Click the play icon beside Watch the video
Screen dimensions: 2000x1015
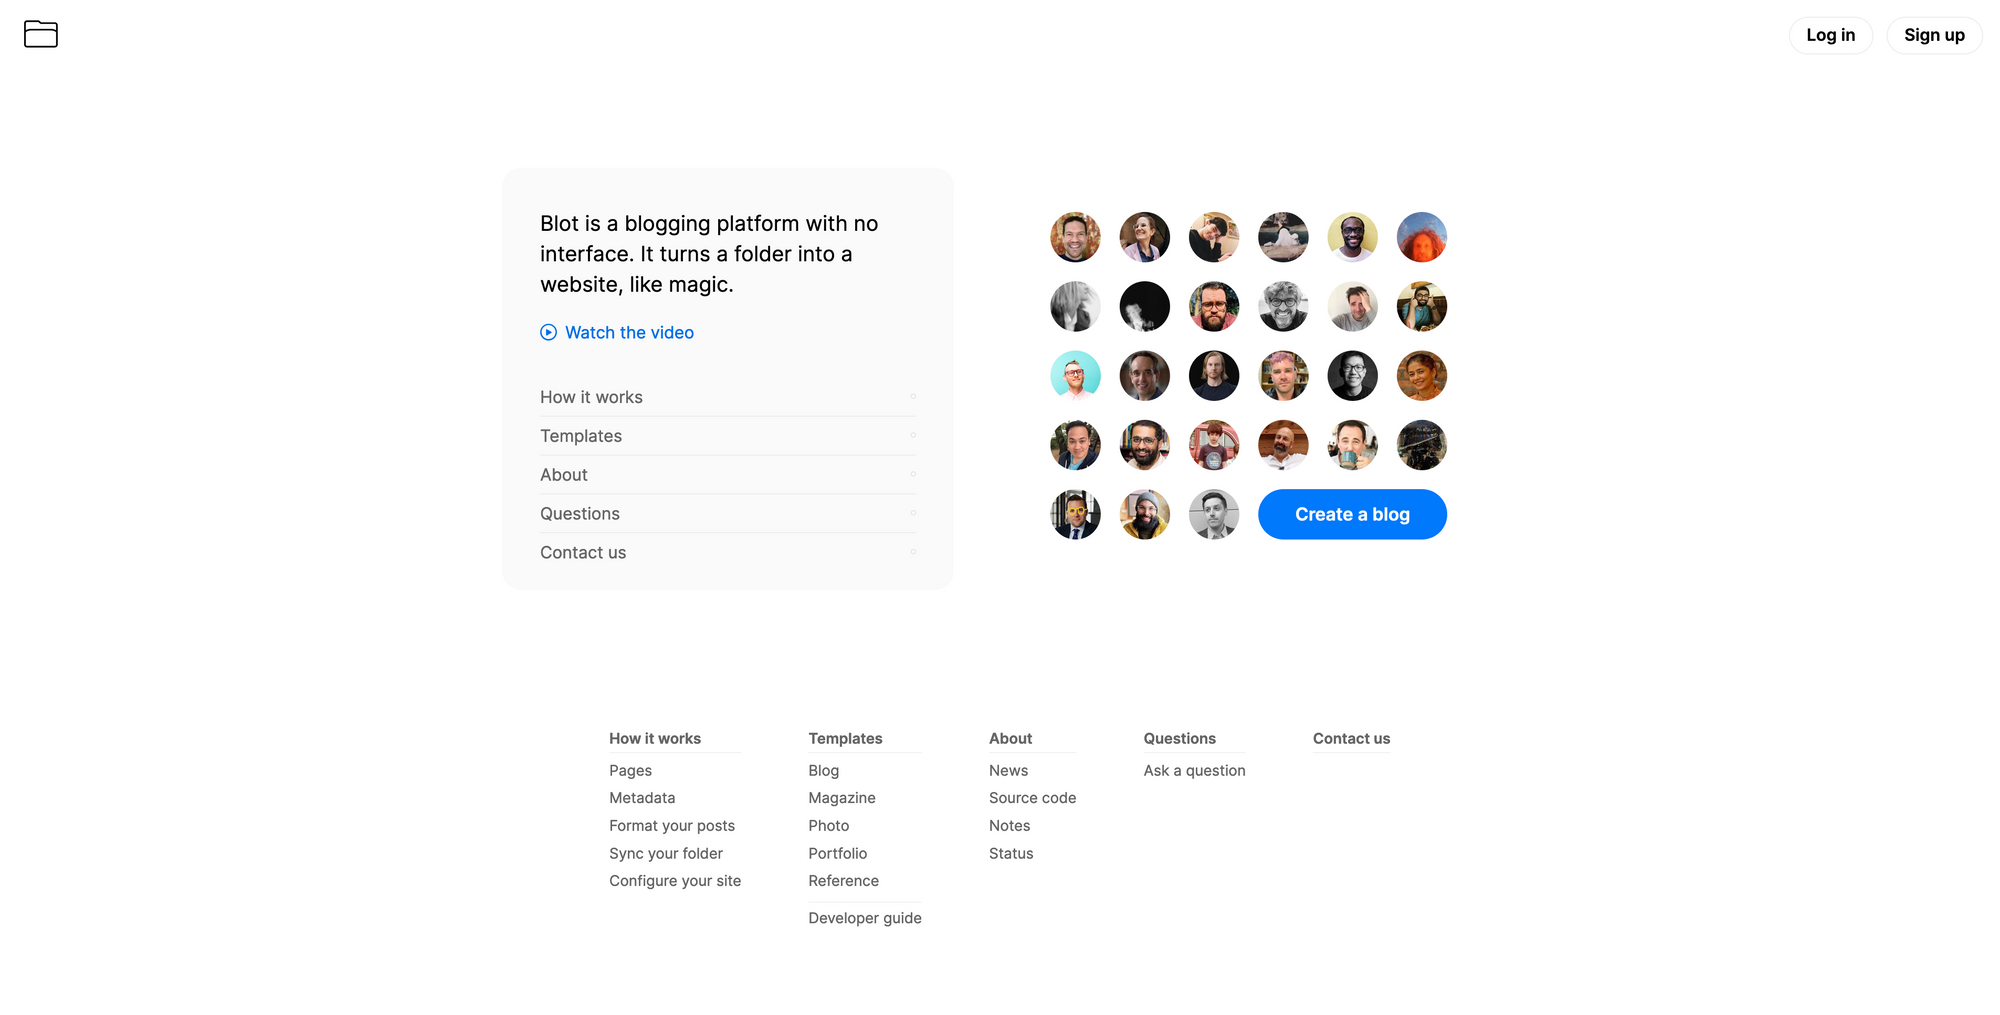click(548, 332)
